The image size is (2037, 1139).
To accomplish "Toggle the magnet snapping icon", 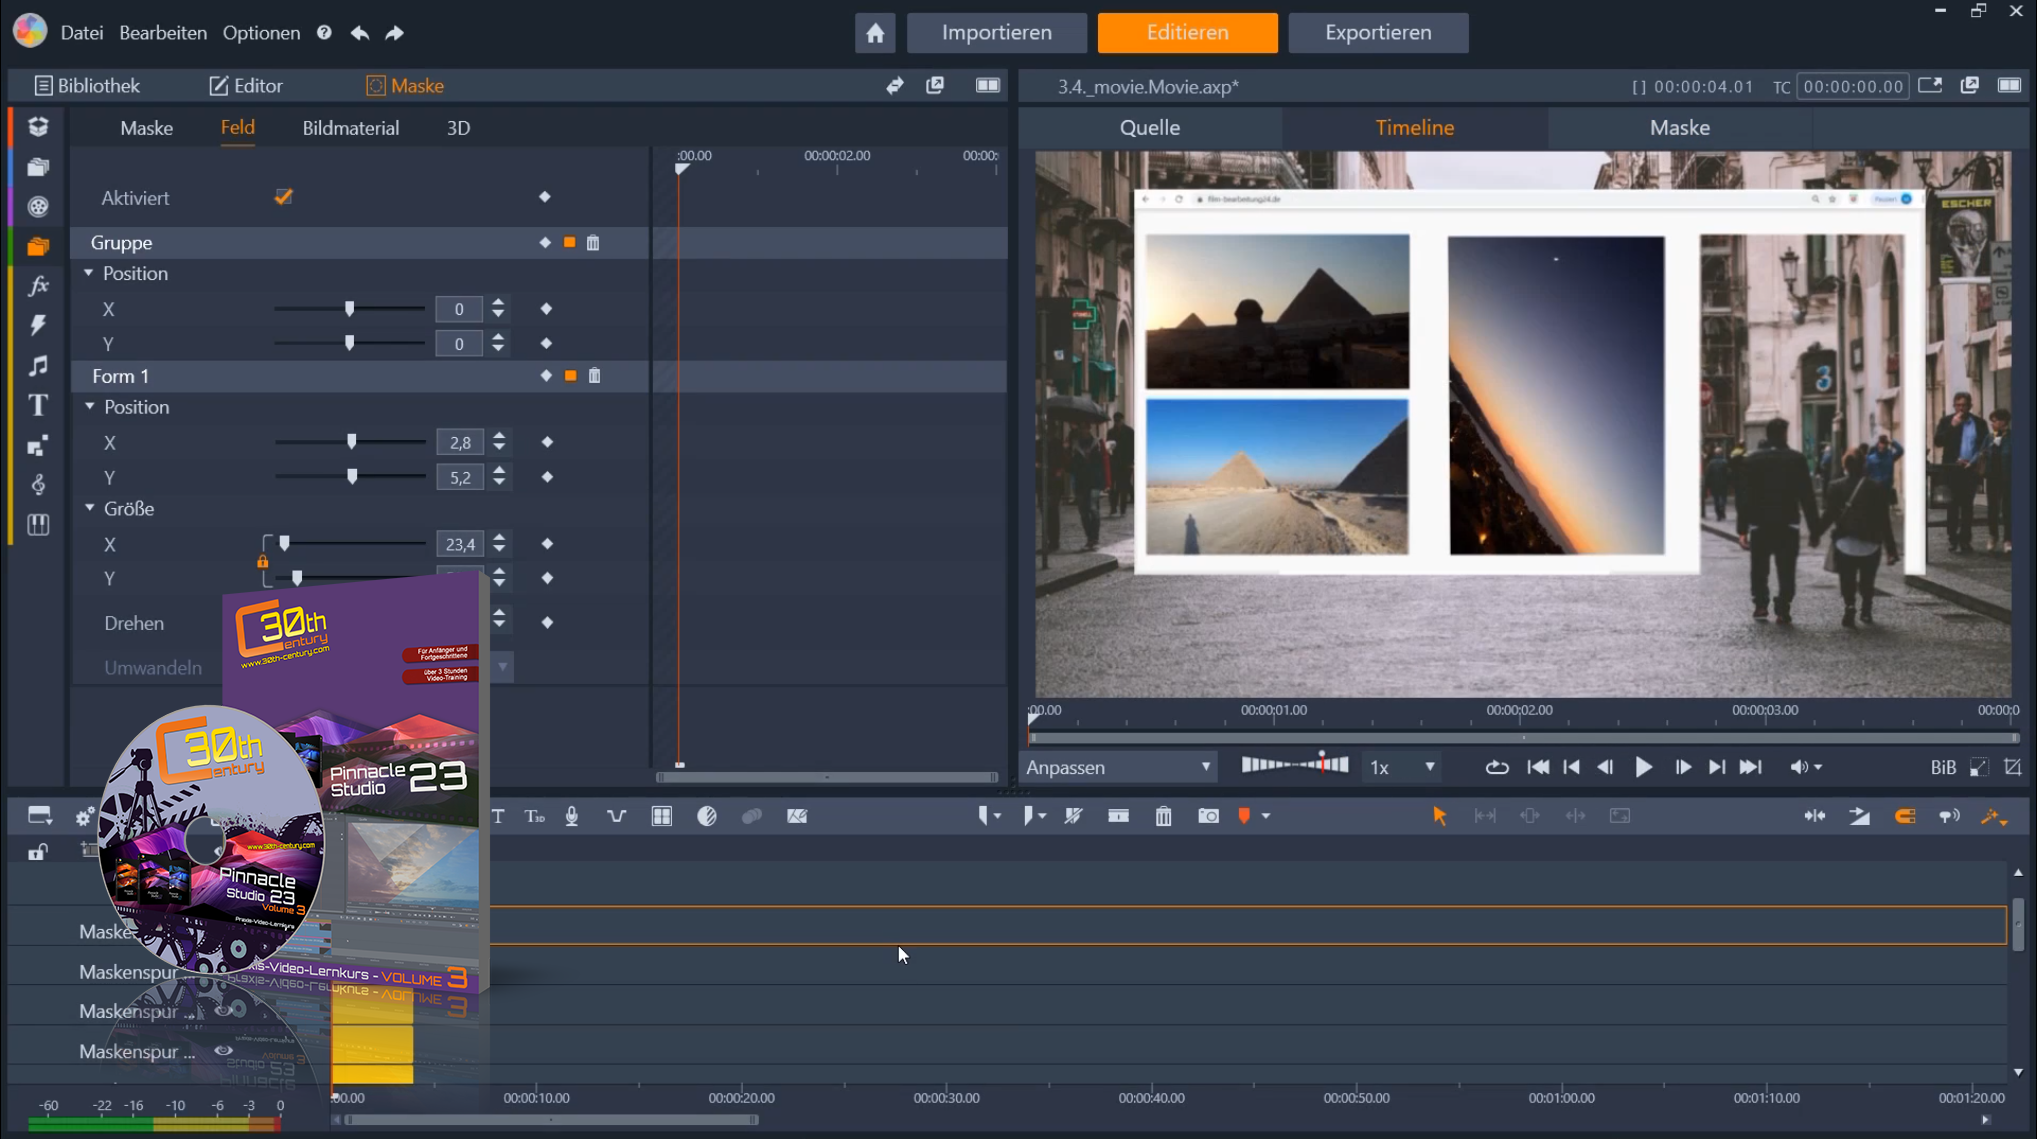I will [x=1904, y=816].
